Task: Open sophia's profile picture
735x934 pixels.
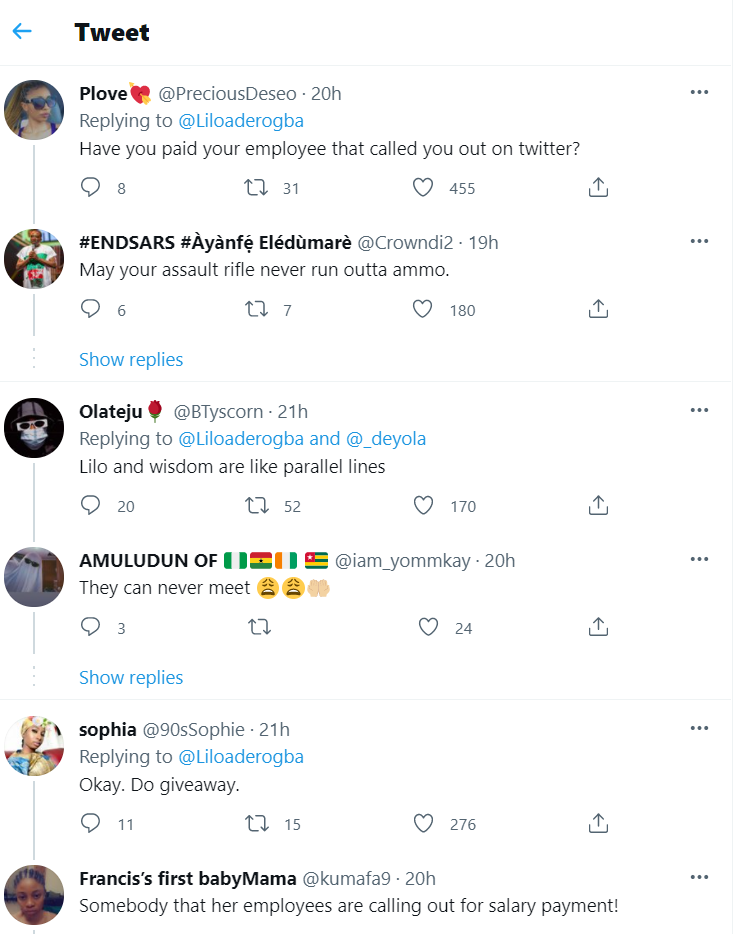Action: 34,745
